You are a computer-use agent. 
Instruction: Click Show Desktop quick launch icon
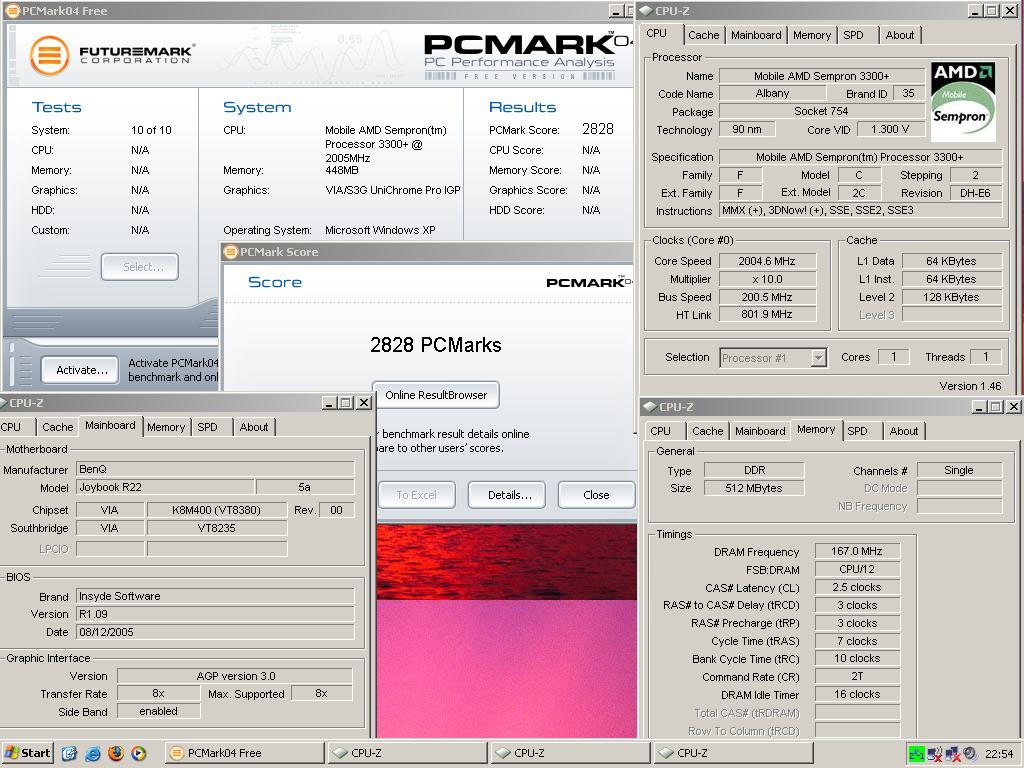[69, 753]
